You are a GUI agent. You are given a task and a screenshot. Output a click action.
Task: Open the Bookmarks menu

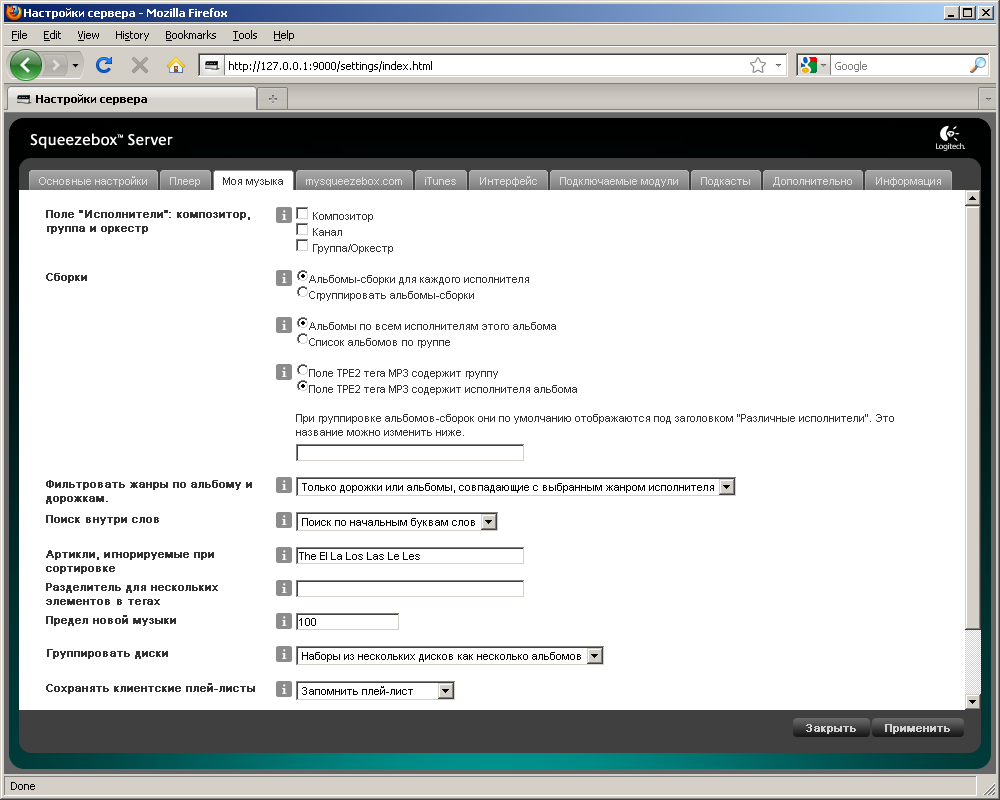(x=191, y=35)
